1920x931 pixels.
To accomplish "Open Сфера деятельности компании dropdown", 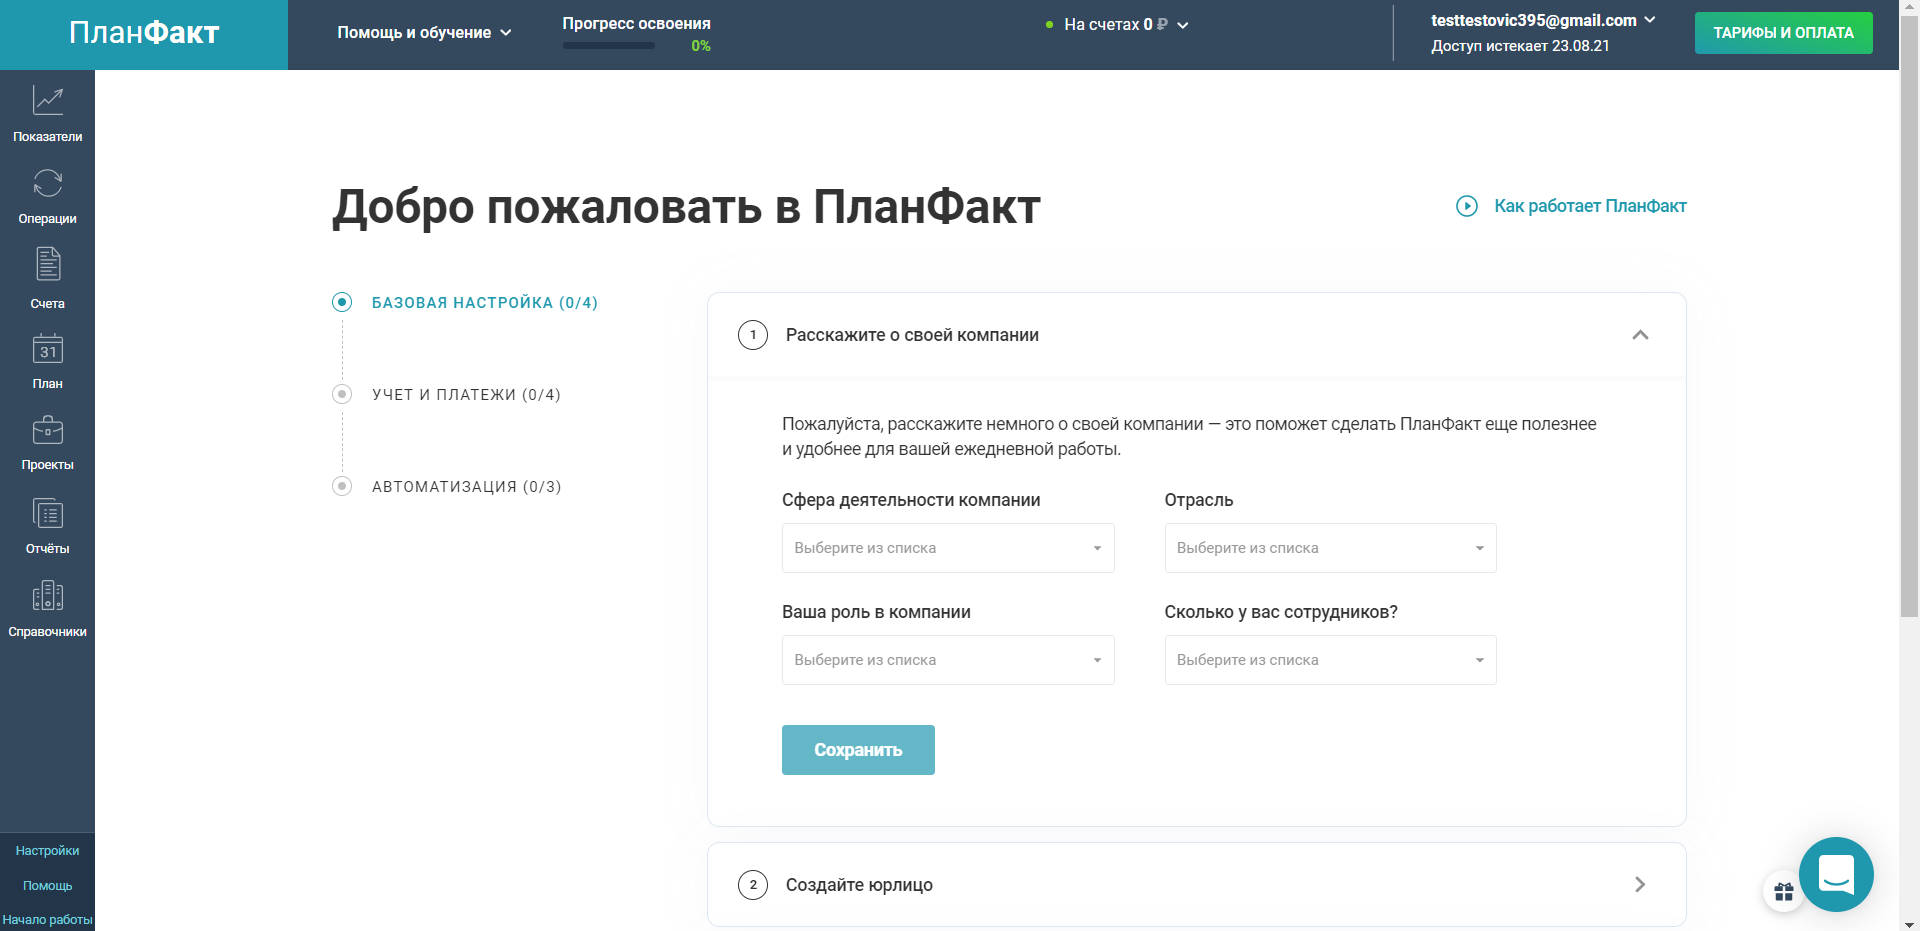I will (x=948, y=548).
